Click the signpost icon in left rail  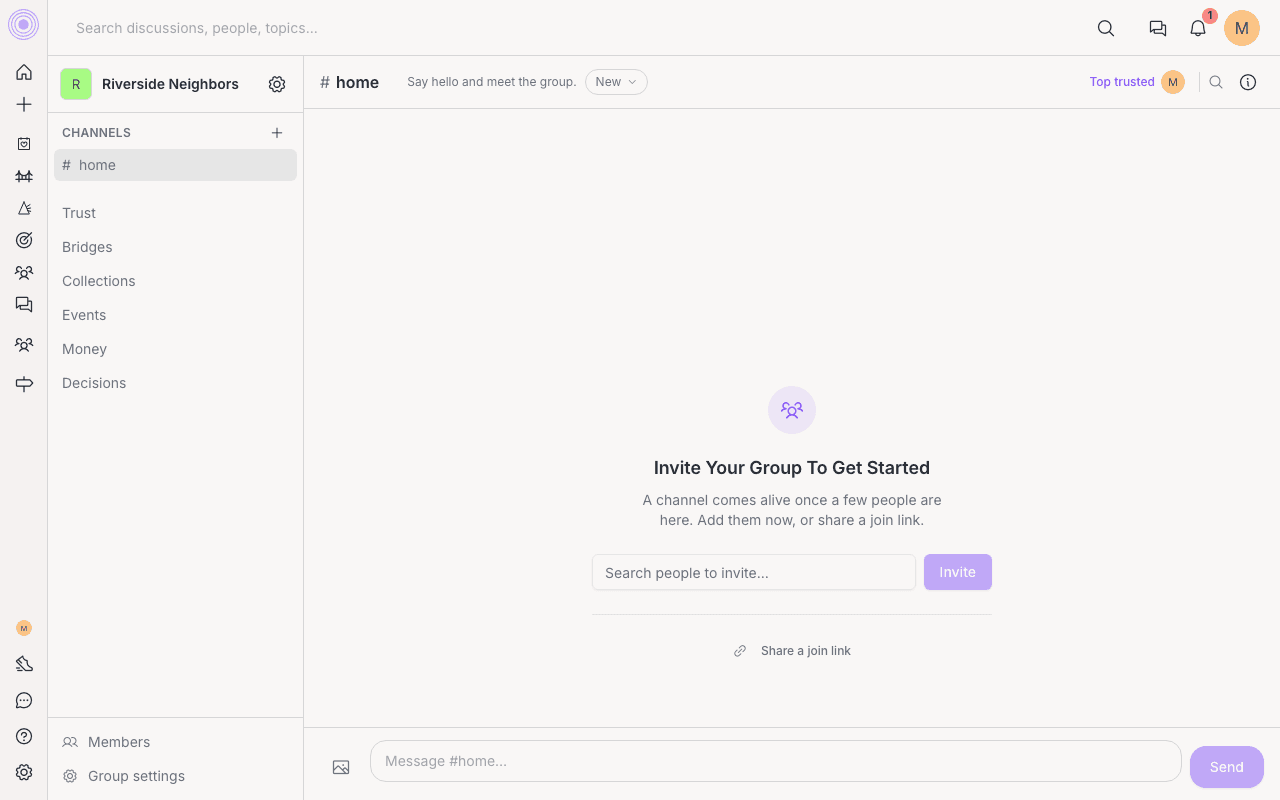tap(24, 384)
